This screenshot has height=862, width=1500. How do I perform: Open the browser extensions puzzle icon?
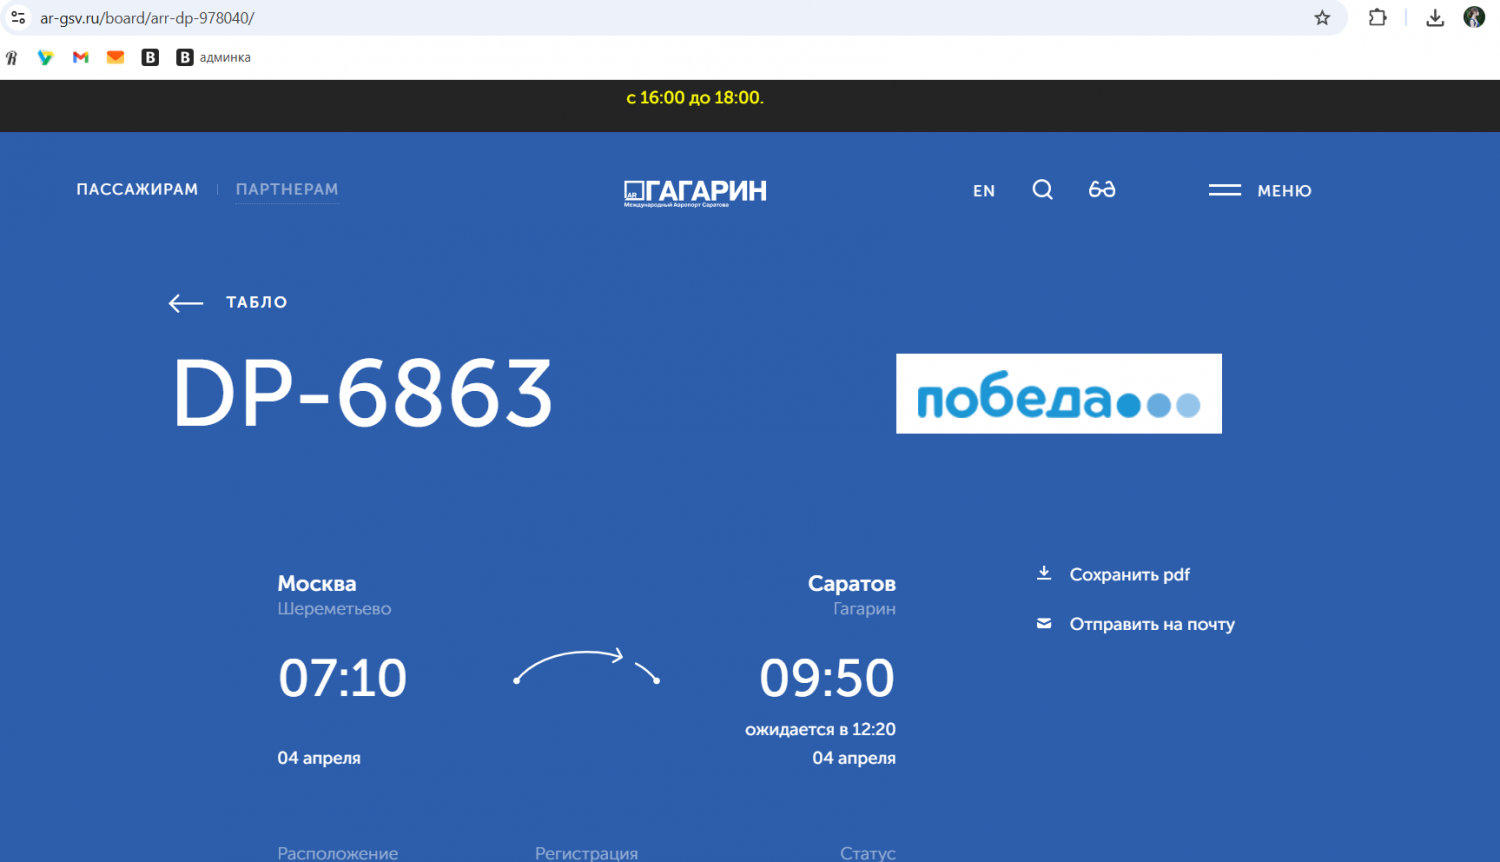[1377, 18]
